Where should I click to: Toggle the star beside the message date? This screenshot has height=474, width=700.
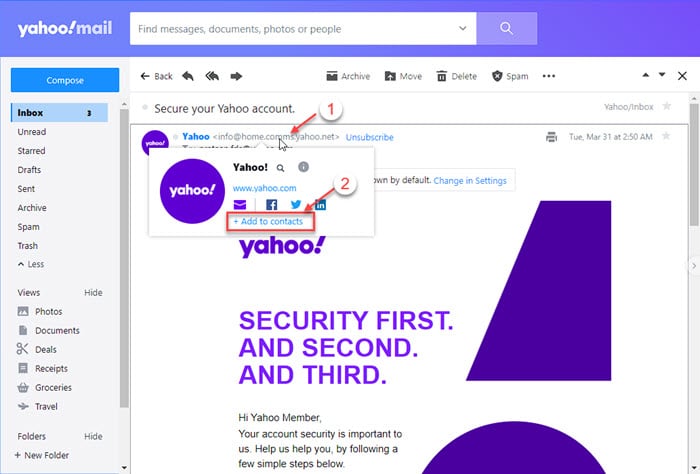tap(666, 136)
